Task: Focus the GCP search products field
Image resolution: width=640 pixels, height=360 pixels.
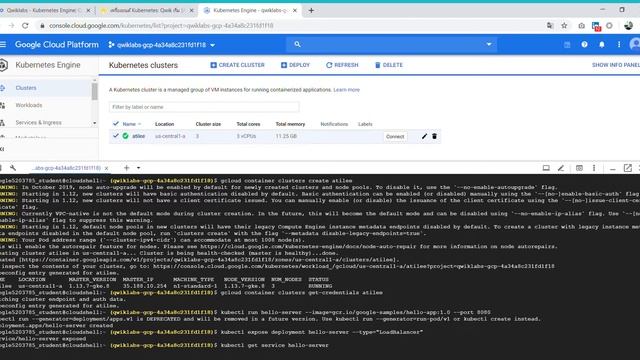Action: pyautogui.click(x=392, y=44)
